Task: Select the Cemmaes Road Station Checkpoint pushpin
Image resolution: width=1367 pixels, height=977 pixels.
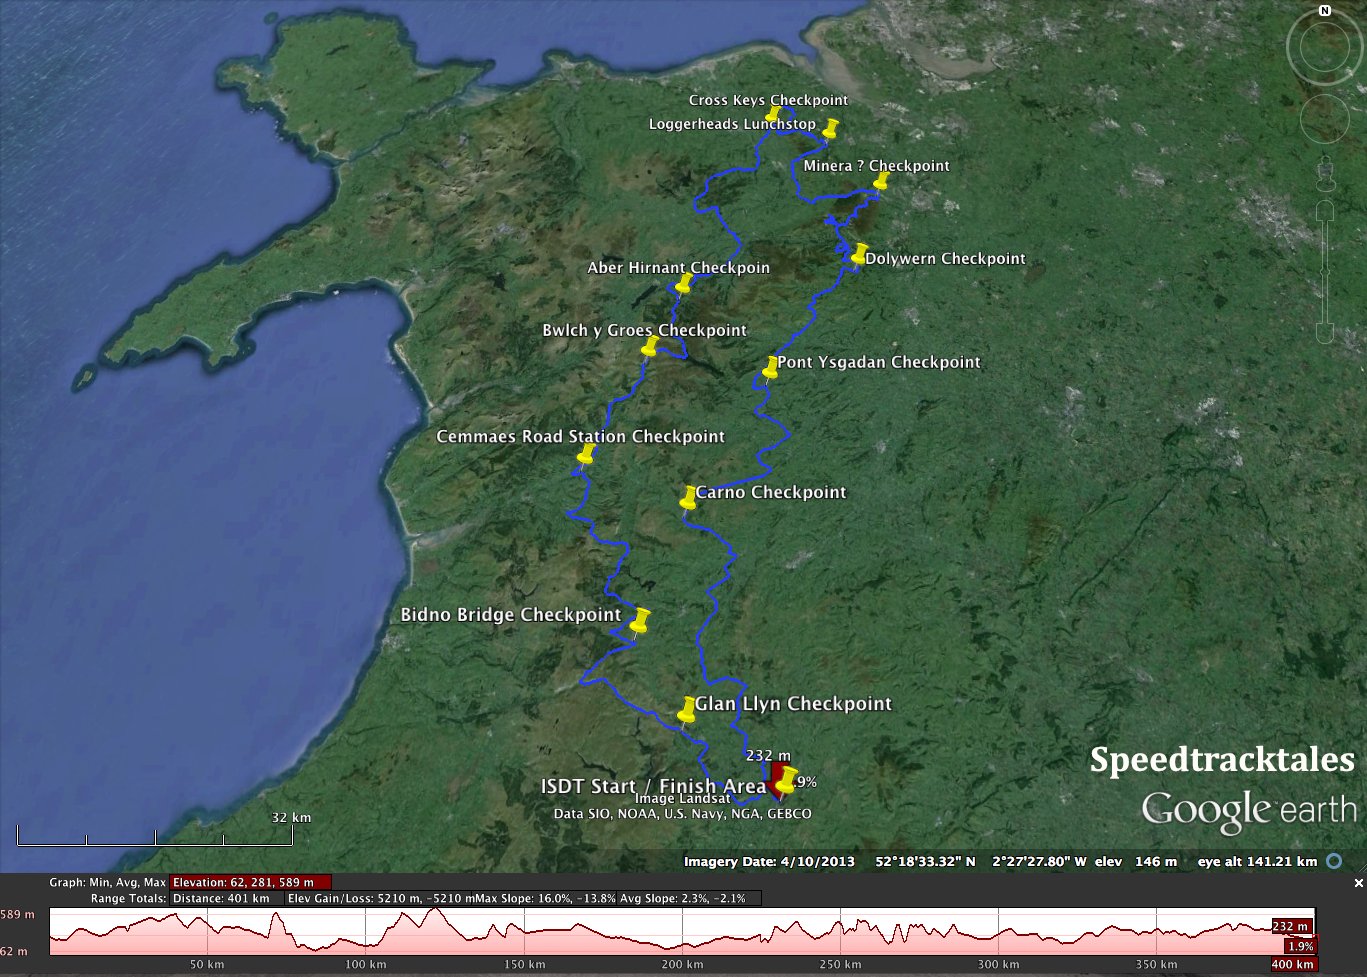Action: [587, 454]
